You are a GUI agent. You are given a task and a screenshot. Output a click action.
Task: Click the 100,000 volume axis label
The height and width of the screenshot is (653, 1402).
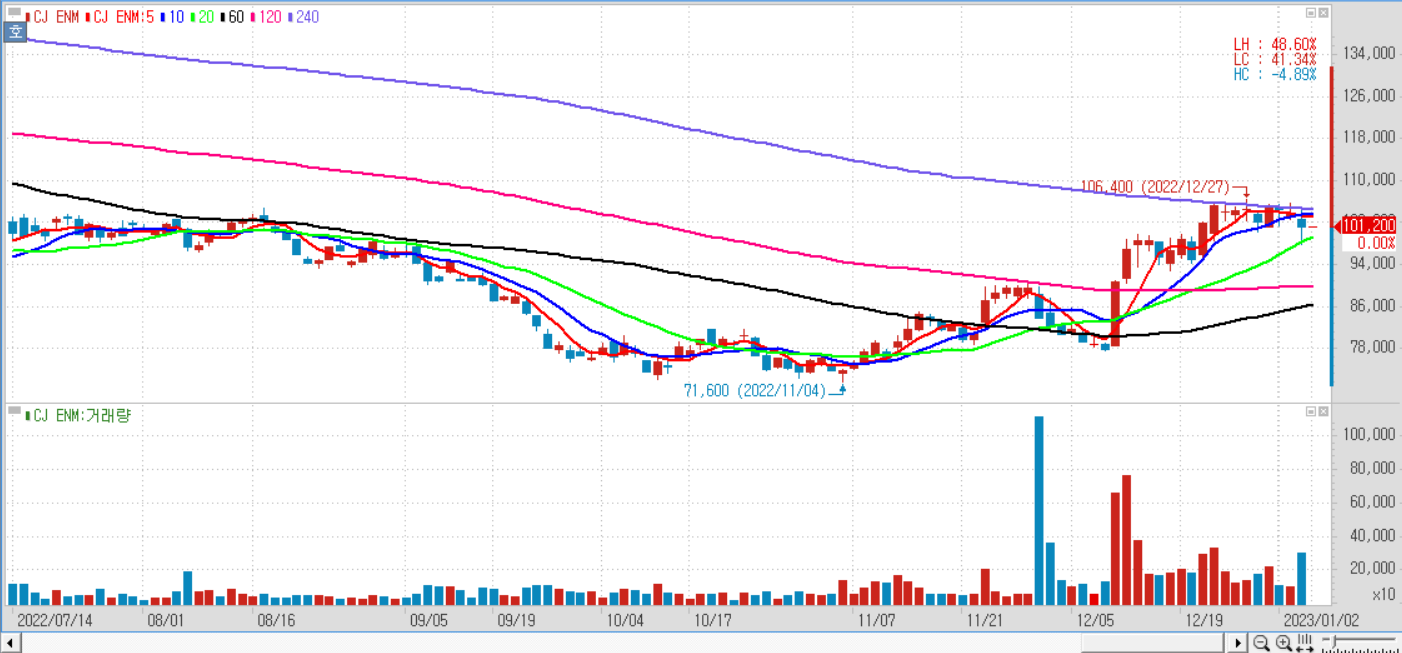tap(1370, 435)
